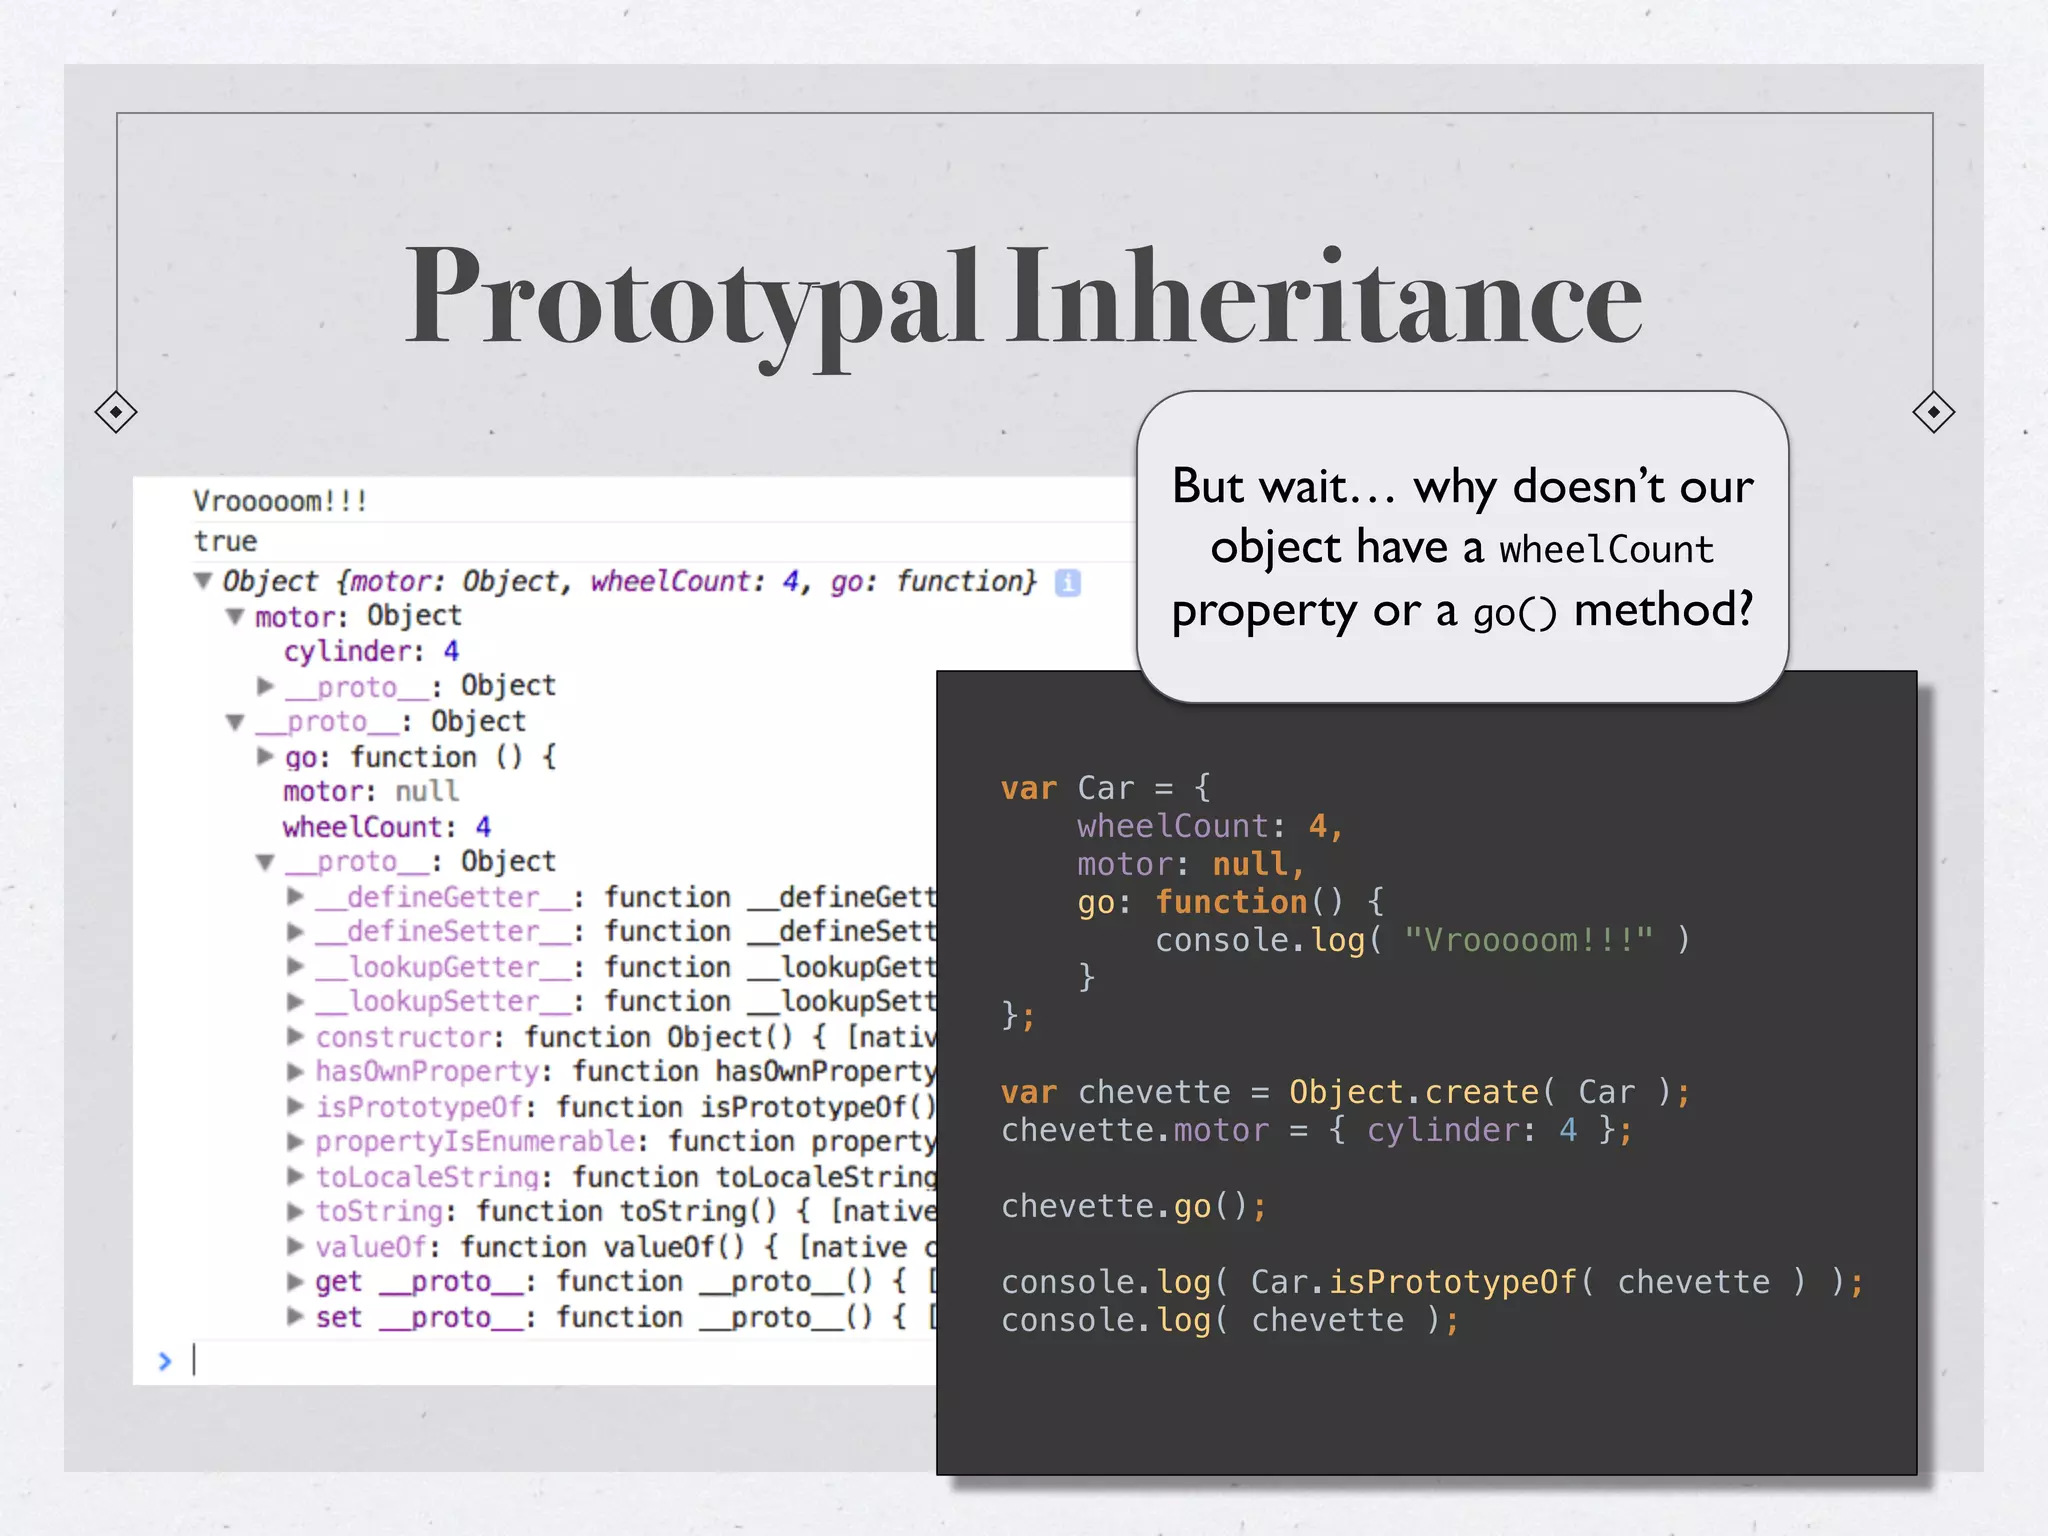Expand the toString function entry
The image size is (2048, 1536).
pyautogui.click(x=296, y=1211)
